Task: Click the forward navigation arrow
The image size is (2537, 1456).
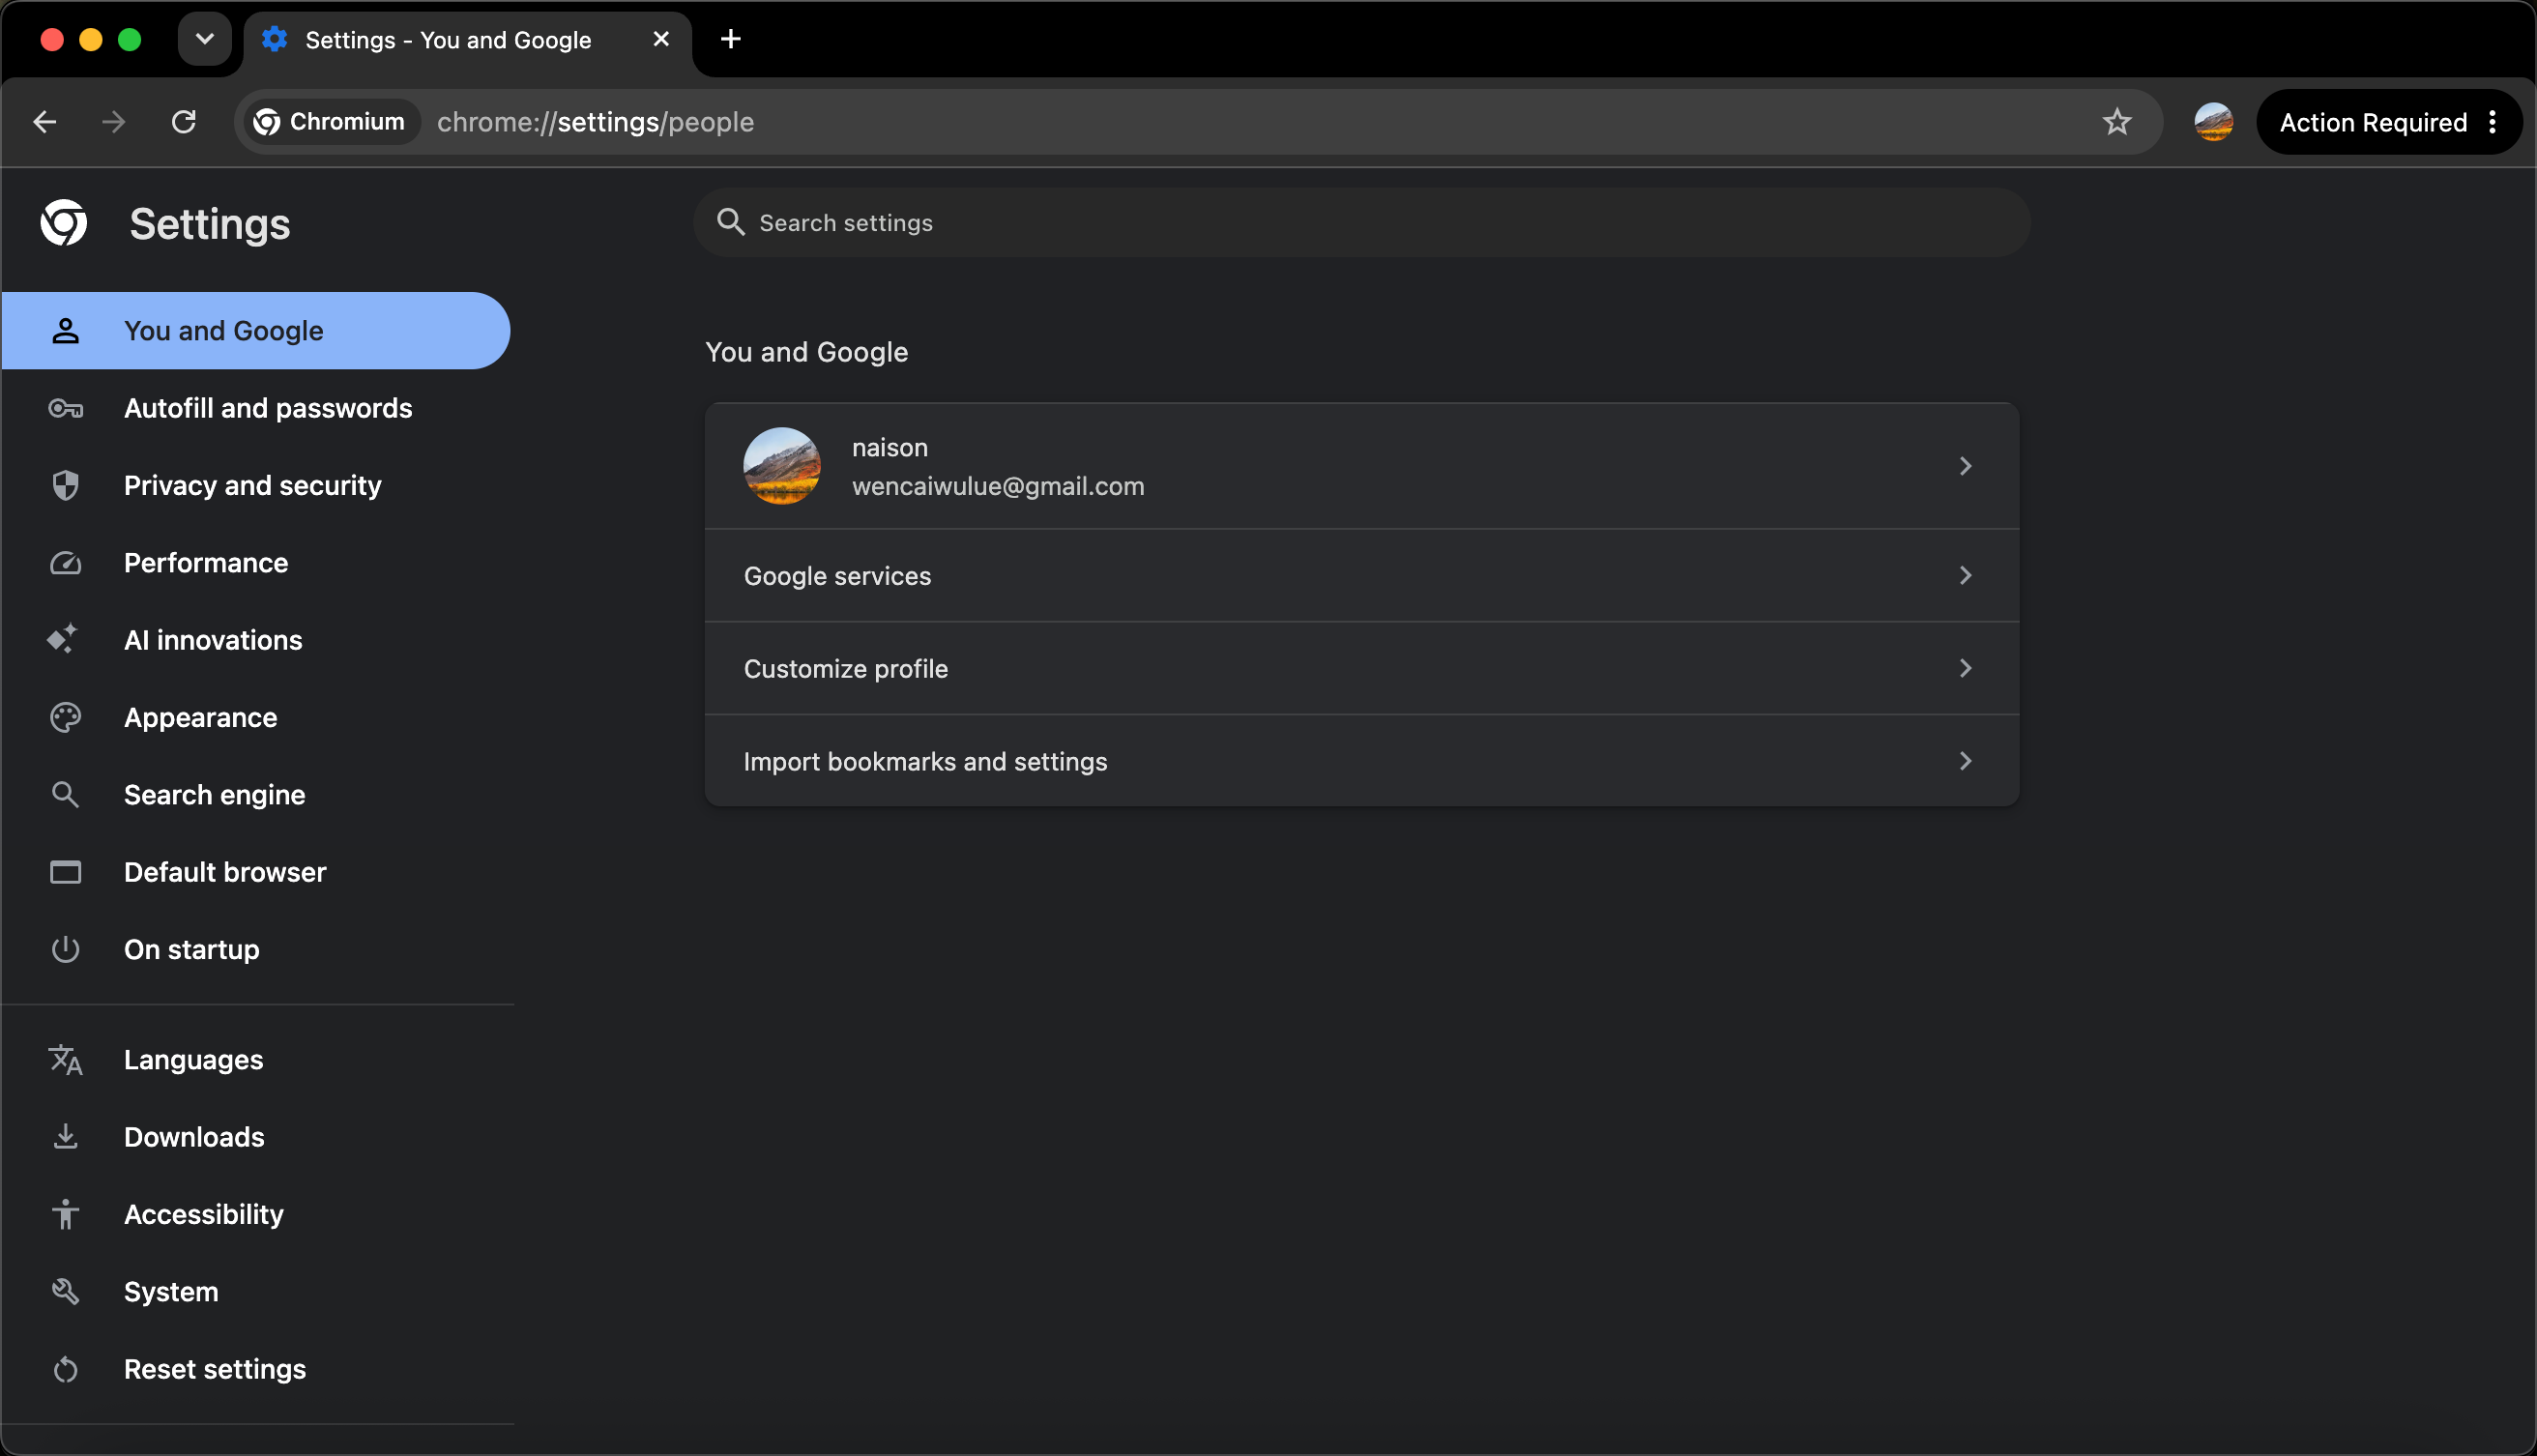Action: coord(114,122)
